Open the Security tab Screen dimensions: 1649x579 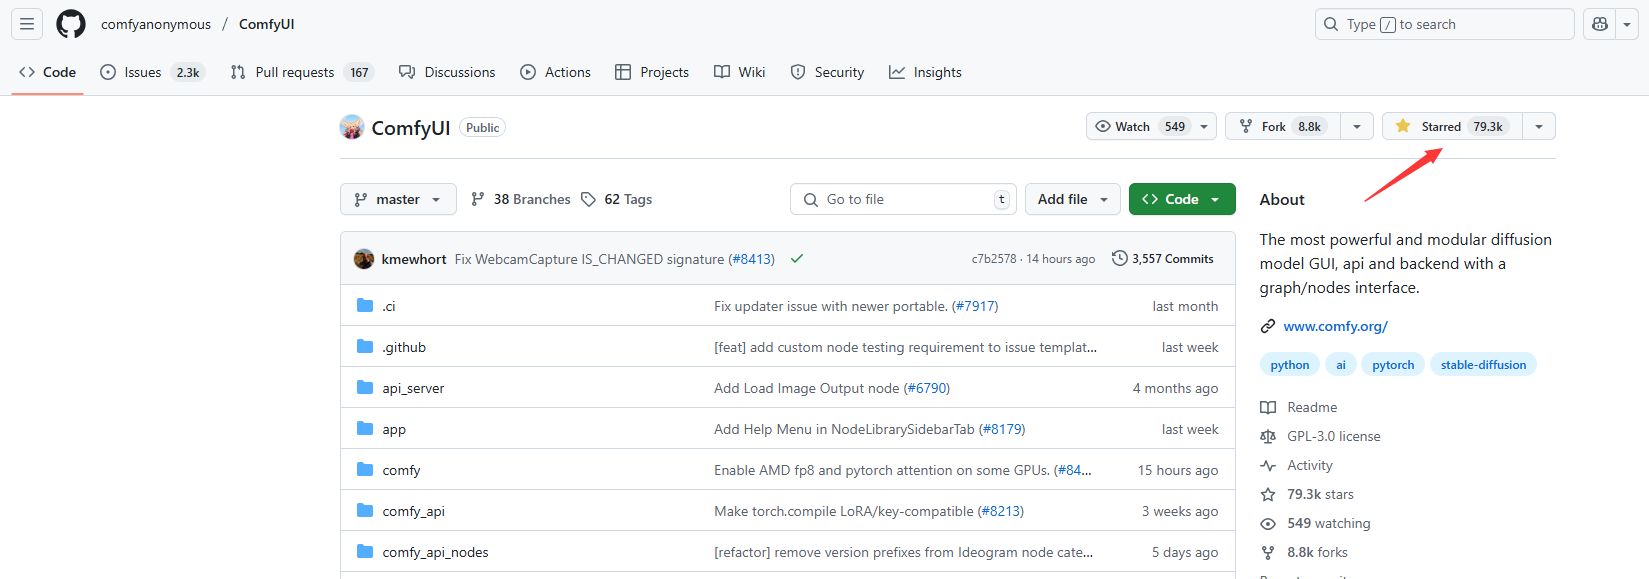click(x=827, y=72)
